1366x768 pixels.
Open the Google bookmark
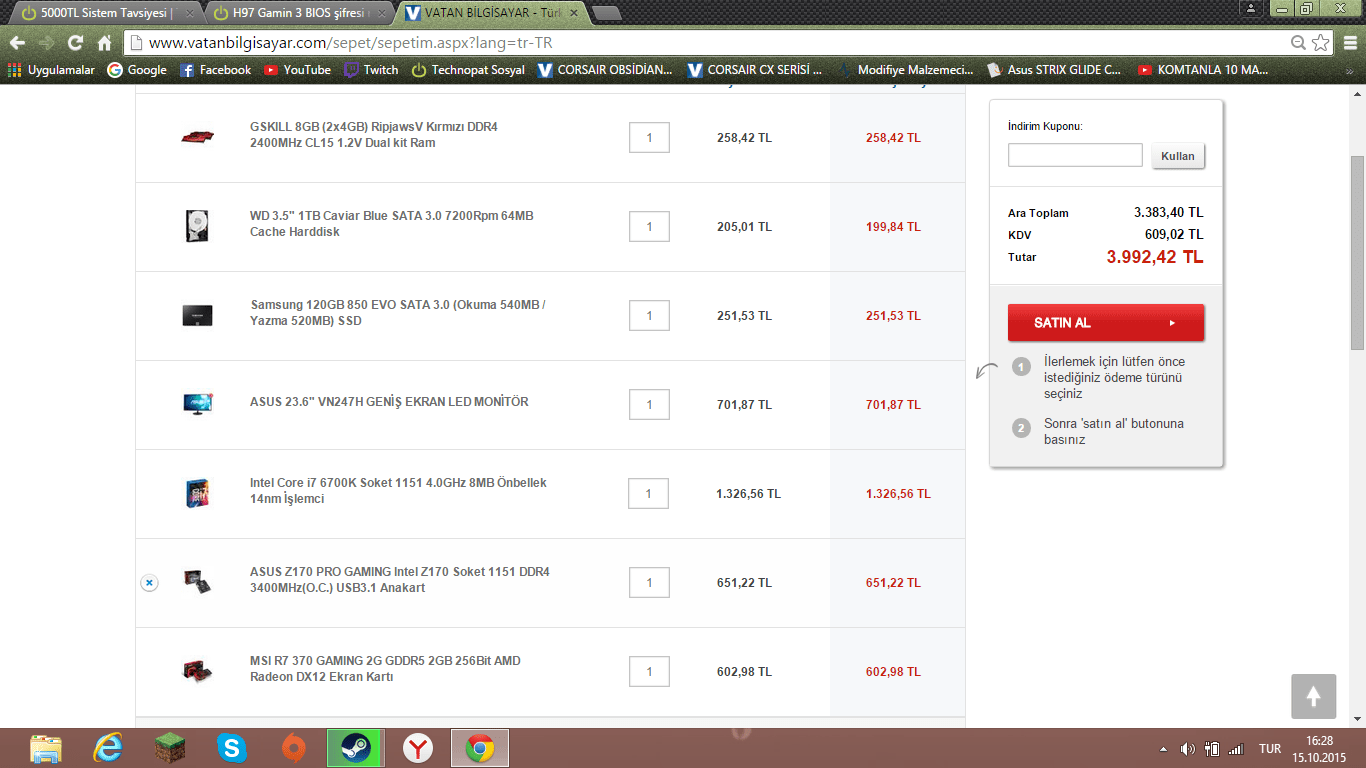pyautogui.click(x=137, y=70)
